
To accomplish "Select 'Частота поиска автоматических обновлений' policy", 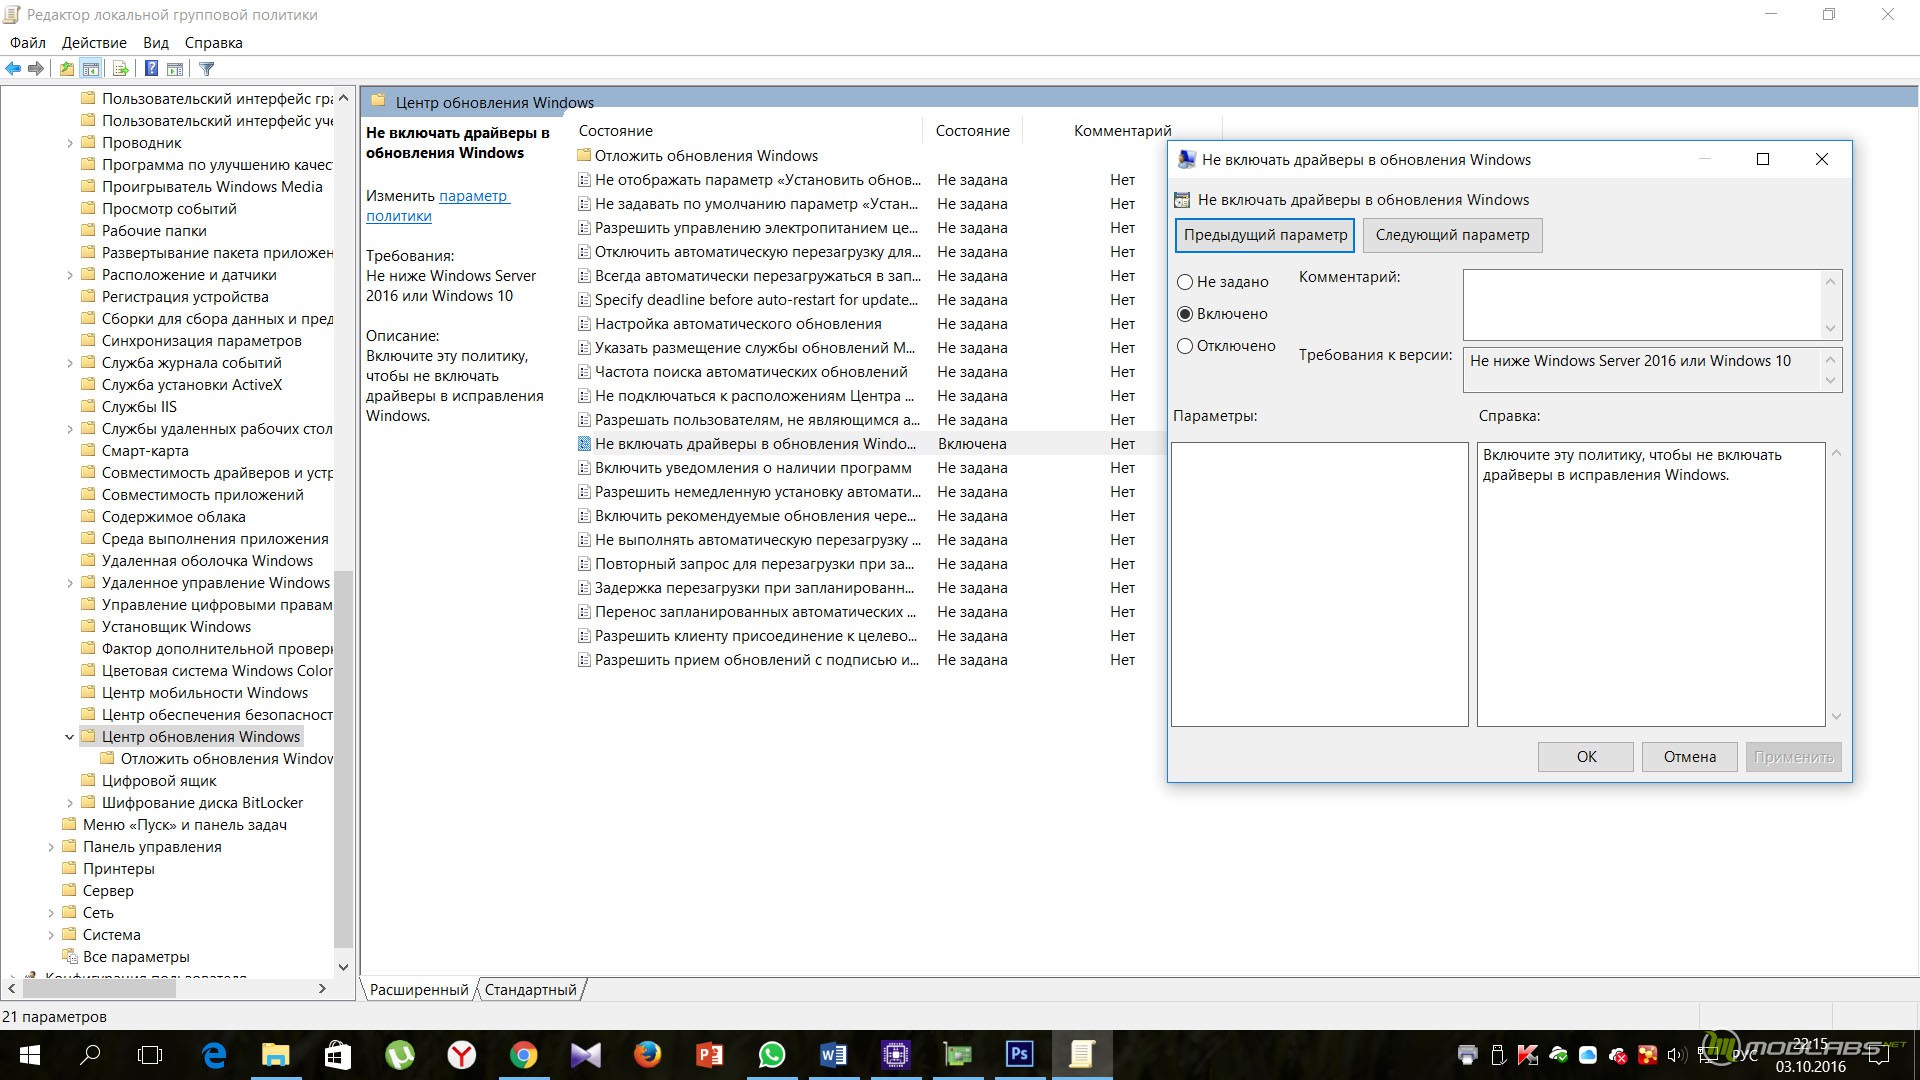I will [751, 372].
